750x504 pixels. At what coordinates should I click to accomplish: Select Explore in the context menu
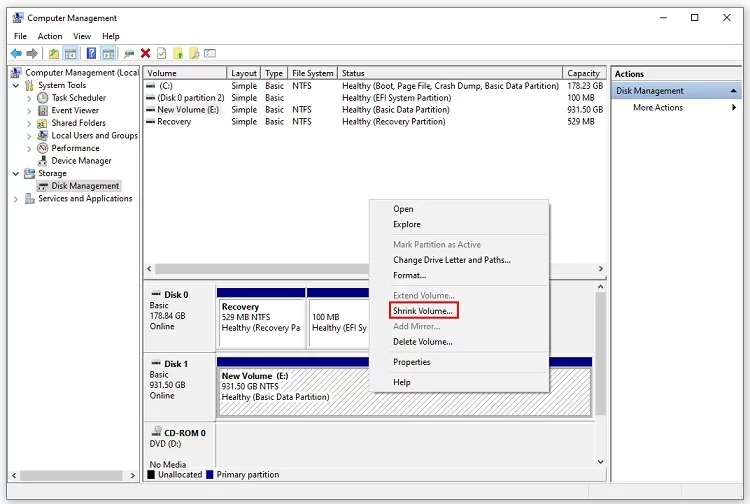click(x=407, y=224)
